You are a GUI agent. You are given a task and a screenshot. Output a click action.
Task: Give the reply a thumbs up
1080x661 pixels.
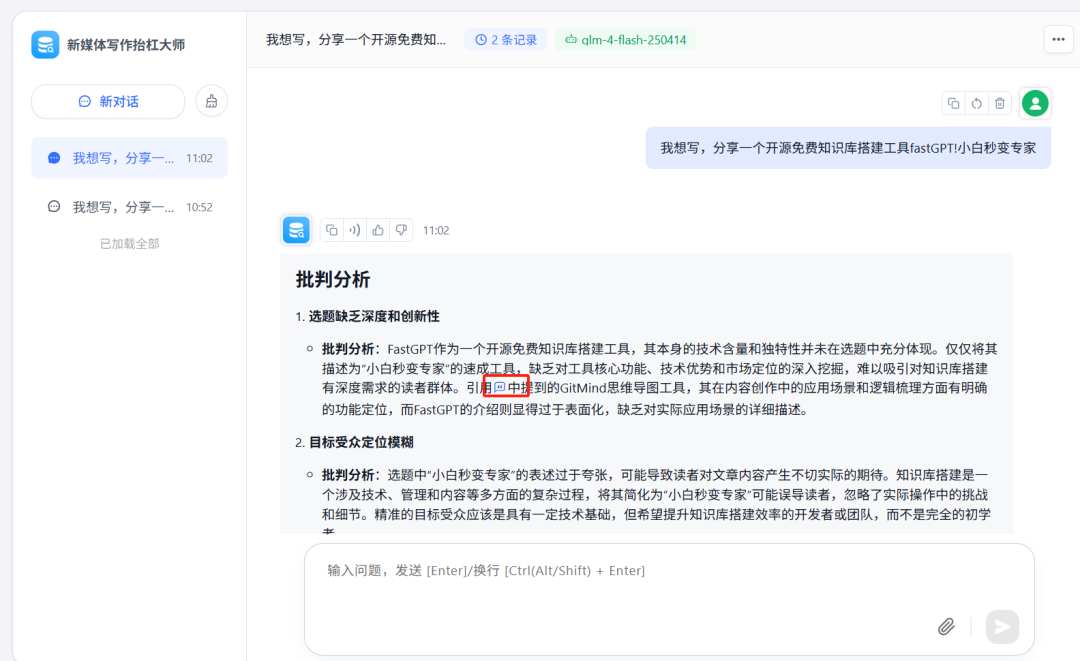[x=378, y=230]
